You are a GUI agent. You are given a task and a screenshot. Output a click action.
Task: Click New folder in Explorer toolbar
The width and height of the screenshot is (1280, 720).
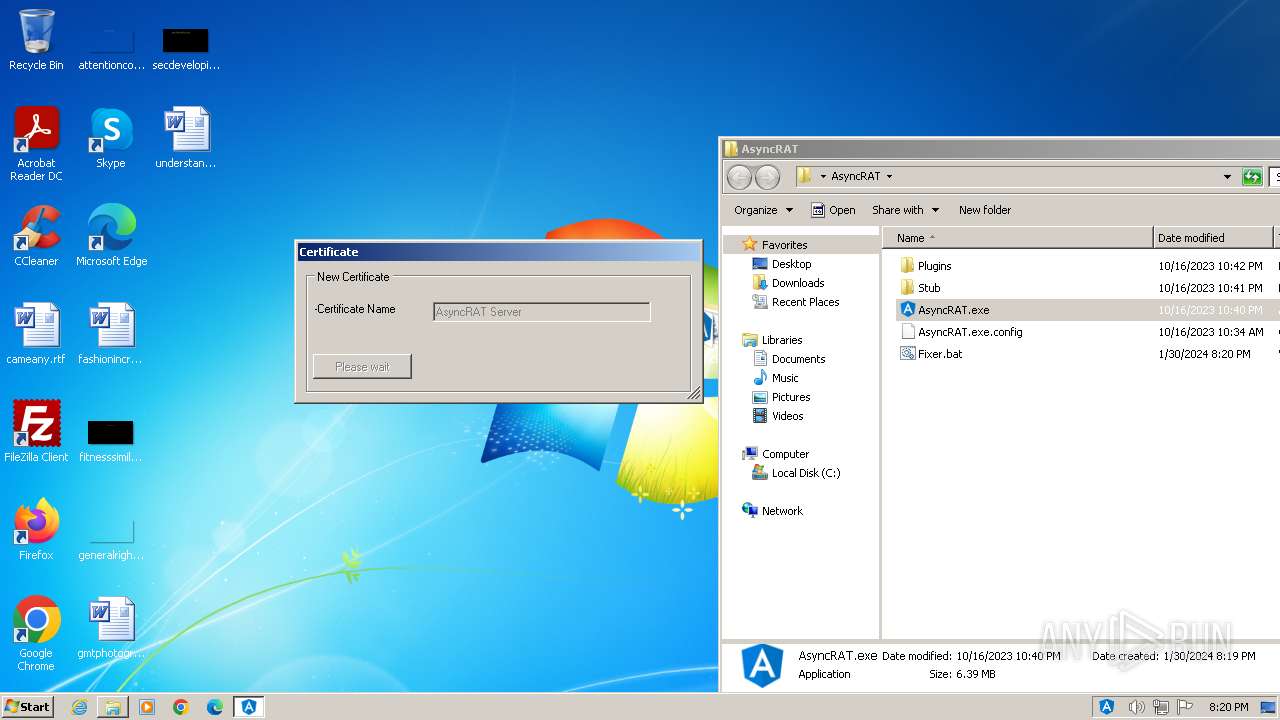tap(985, 210)
